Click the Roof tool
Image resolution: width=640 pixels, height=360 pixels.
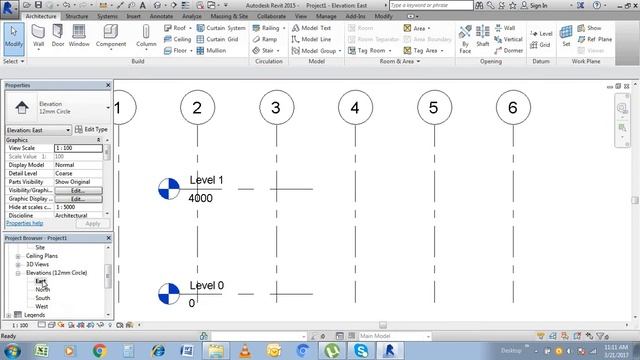tap(178, 28)
